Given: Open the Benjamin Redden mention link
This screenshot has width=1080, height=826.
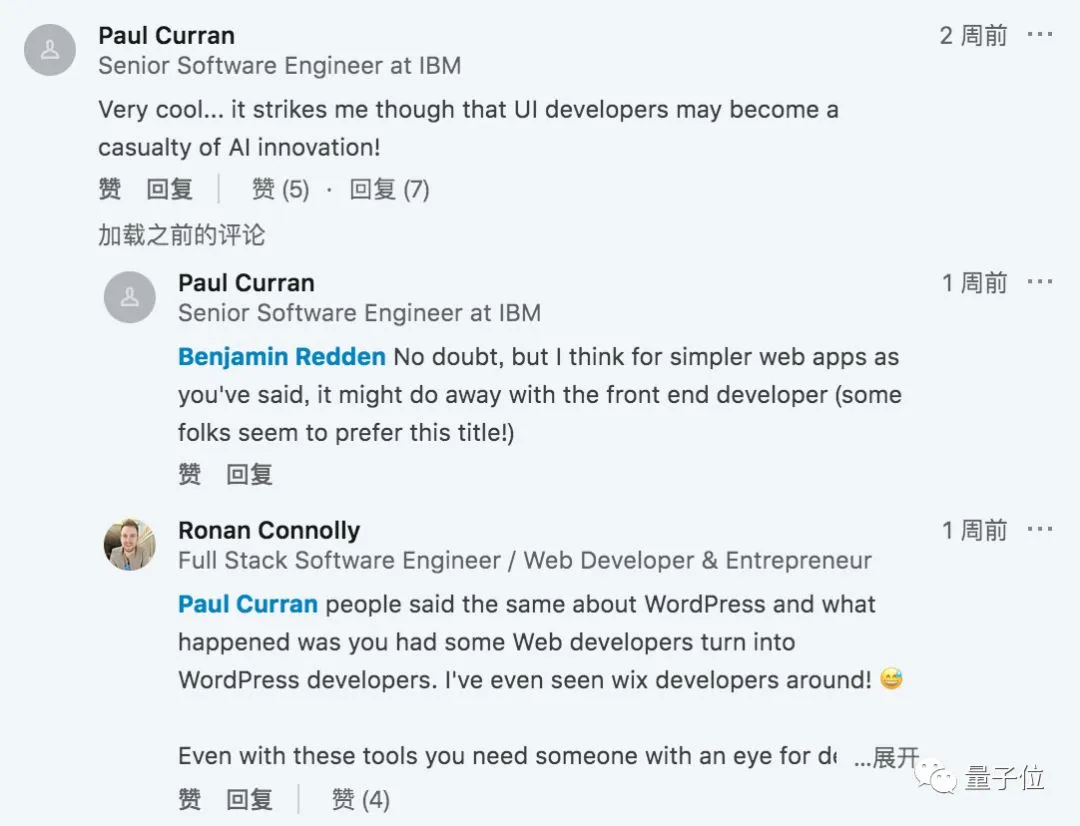Looking at the screenshot, I should click(281, 357).
